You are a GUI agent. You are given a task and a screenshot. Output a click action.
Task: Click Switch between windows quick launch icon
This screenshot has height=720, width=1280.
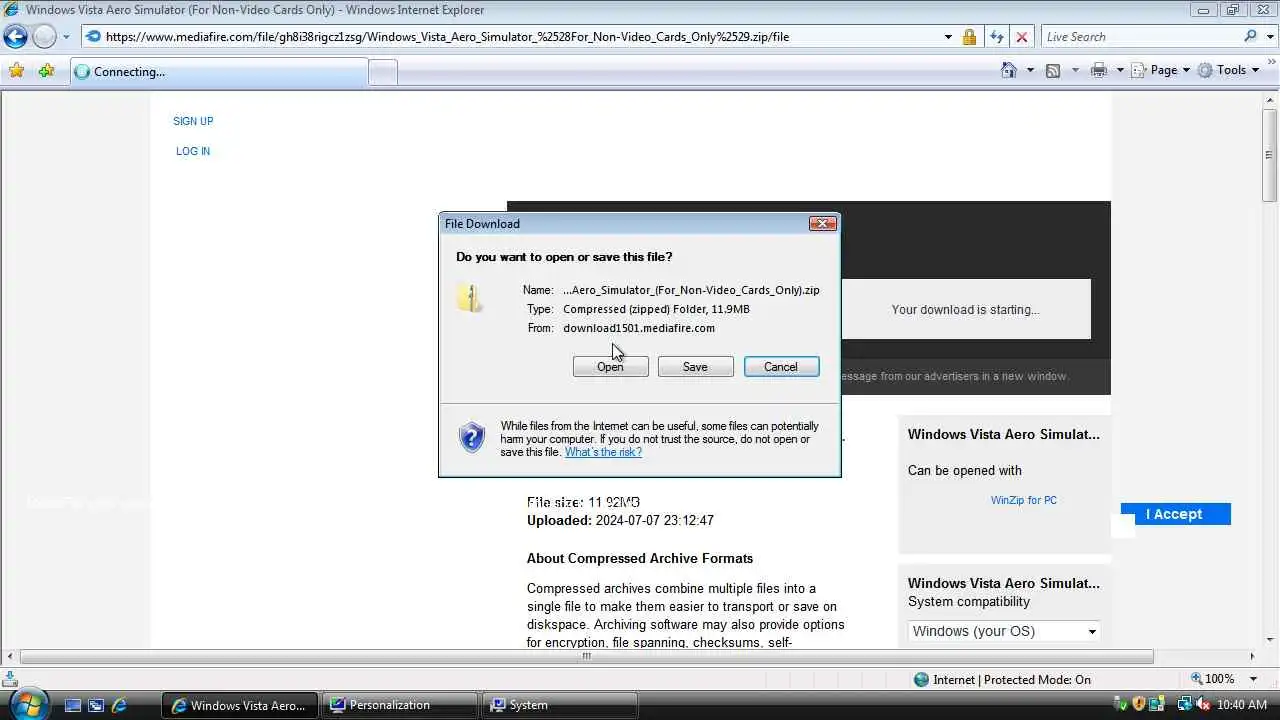coord(96,705)
